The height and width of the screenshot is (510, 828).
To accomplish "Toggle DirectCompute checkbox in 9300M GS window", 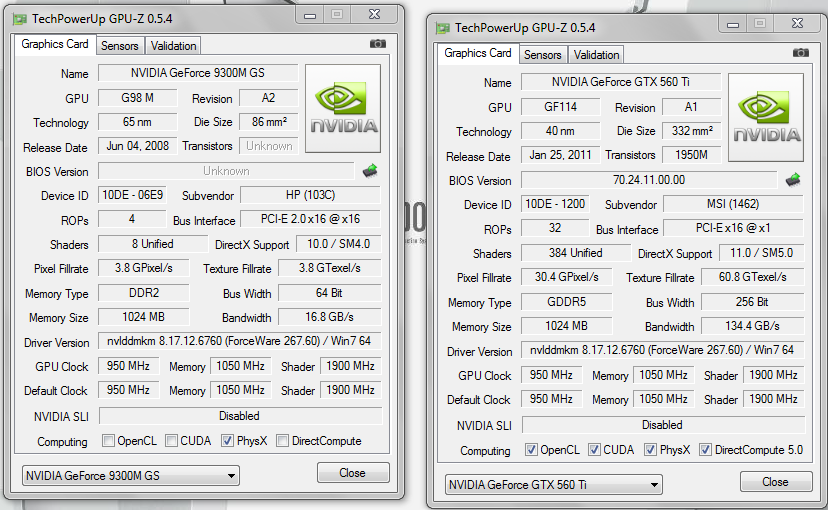I will point(283,440).
